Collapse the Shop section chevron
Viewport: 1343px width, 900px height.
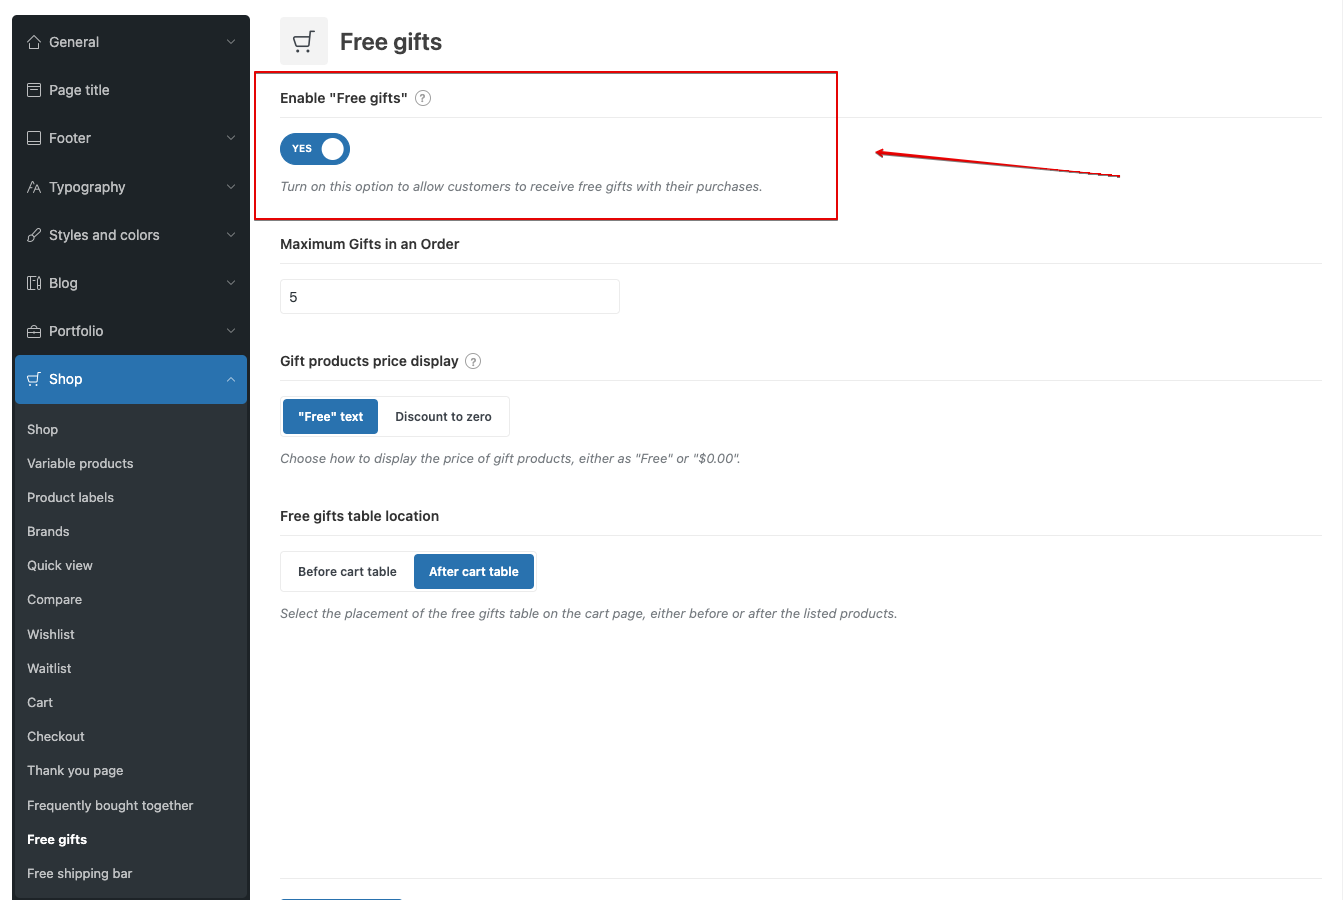231,380
